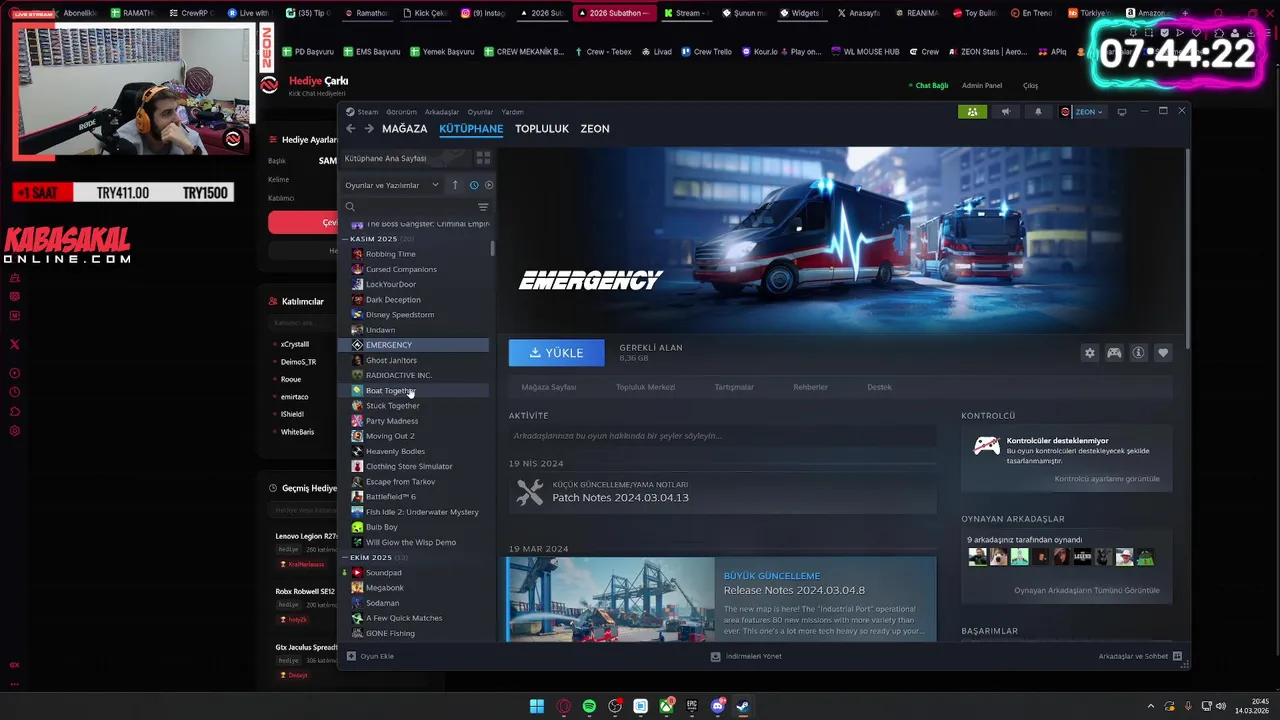
Task: Open controller layout via the gamepad icon
Action: (1113, 353)
